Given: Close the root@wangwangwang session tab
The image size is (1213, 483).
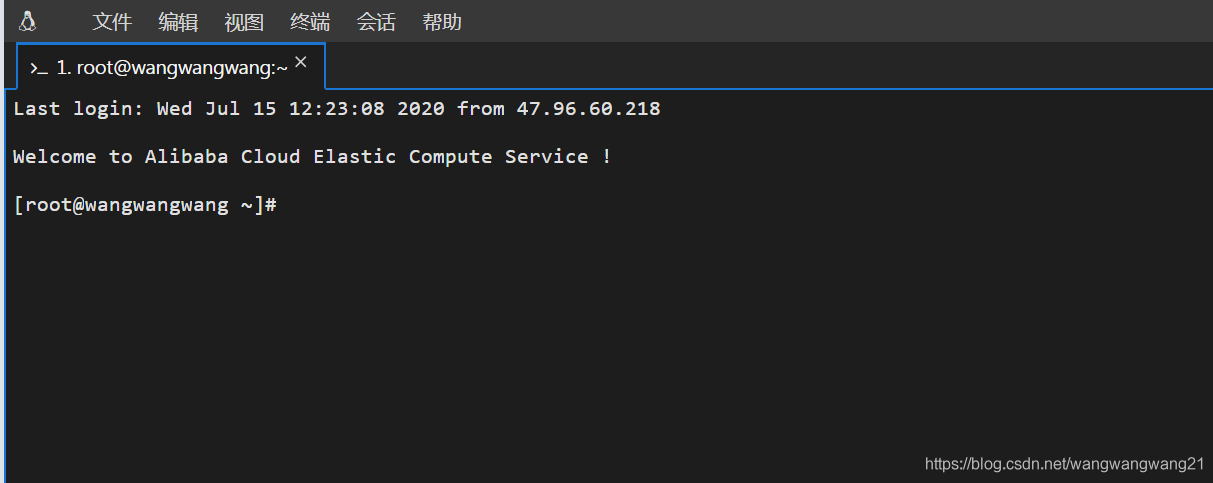Looking at the screenshot, I should pos(300,62).
